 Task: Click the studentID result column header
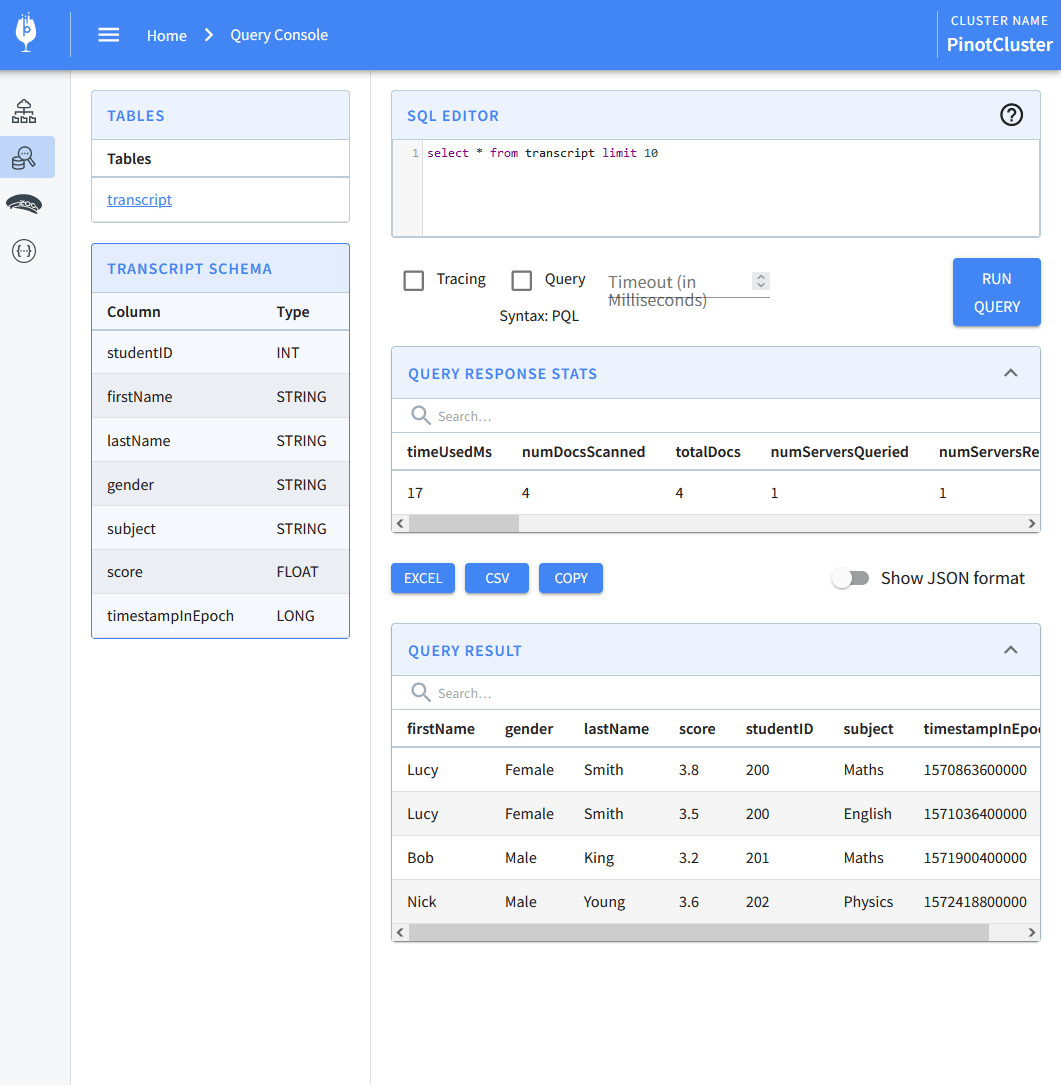click(x=779, y=729)
